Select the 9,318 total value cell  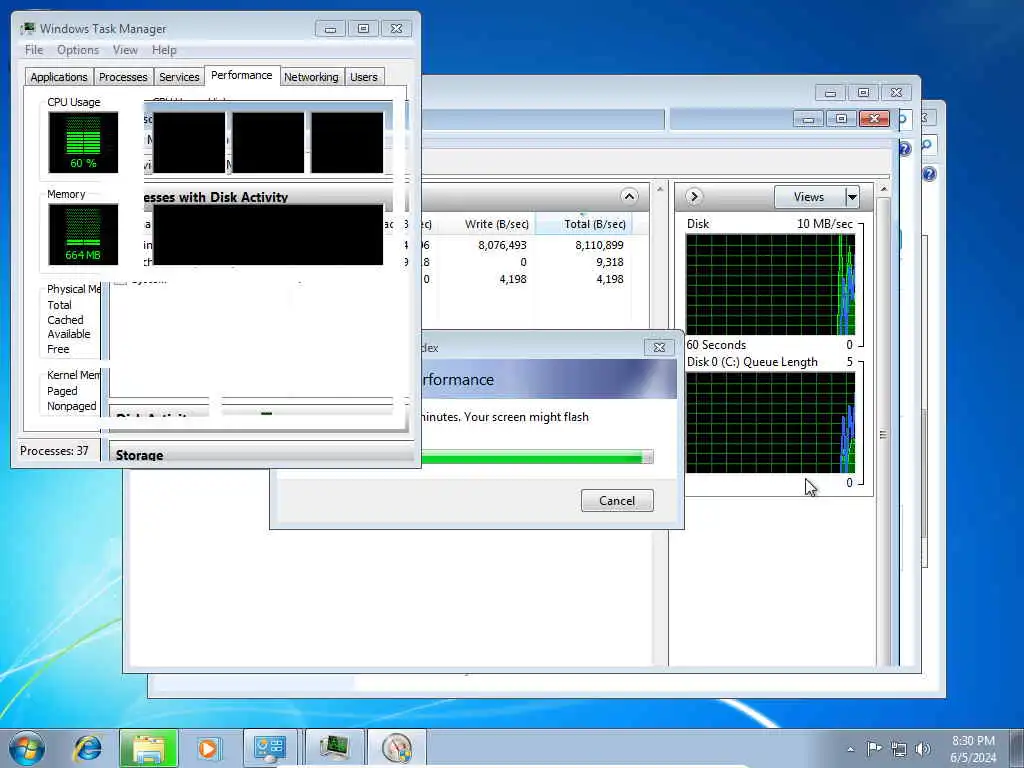(x=609, y=262)
